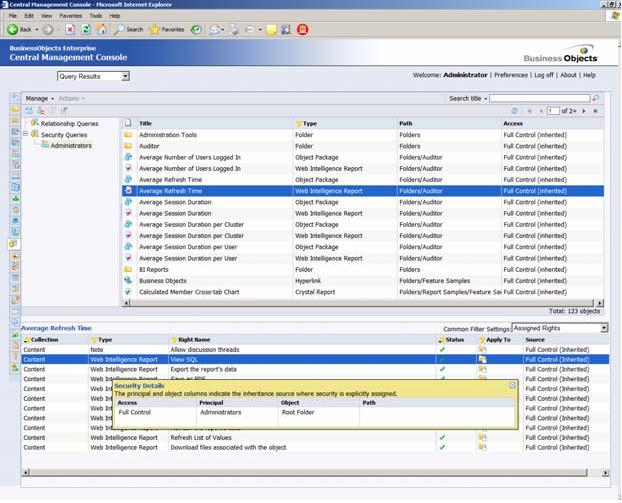
Task: Select the BI Reports folder row
Action: tap(363, 269)
